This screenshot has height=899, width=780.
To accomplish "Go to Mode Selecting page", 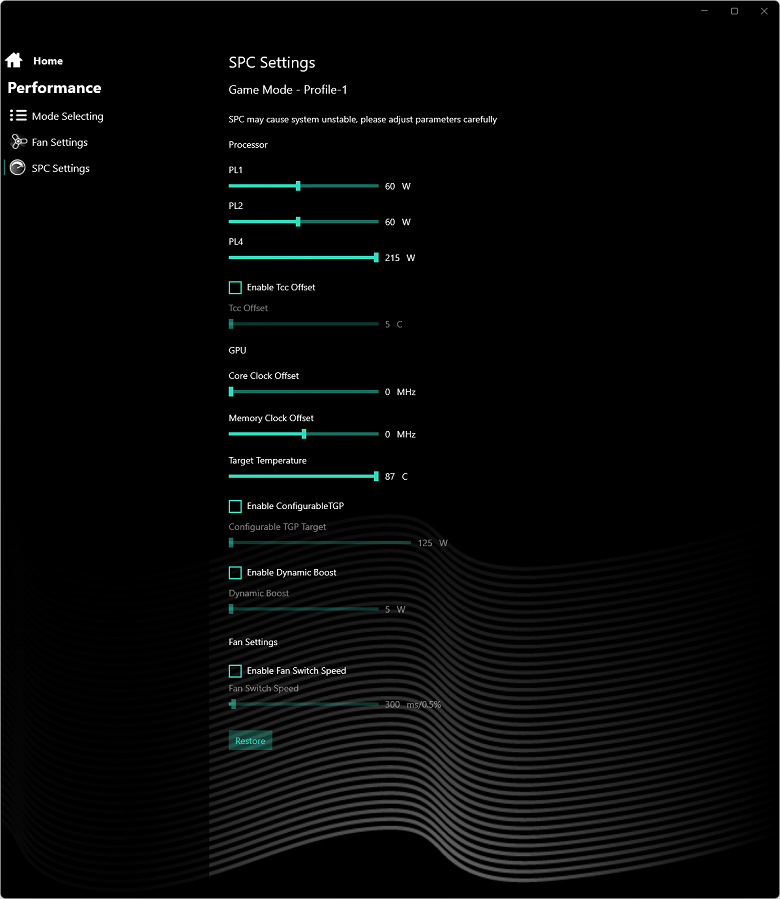I will (x=68, y=116).
